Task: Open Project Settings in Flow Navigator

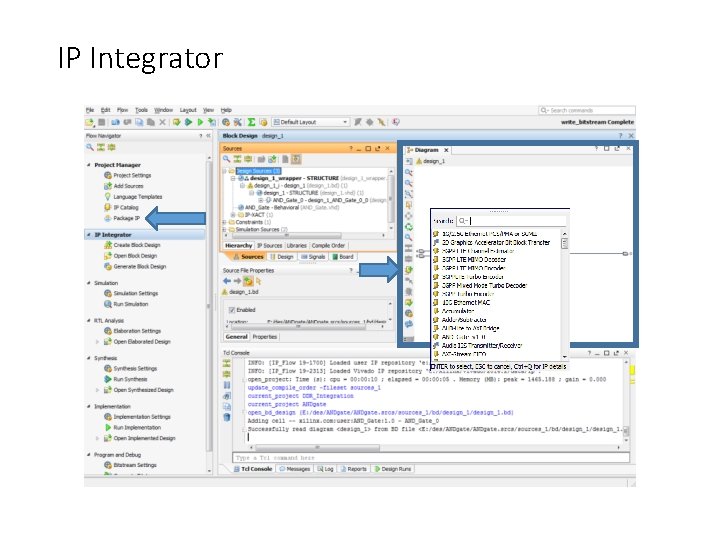Action: click(127, 175)
